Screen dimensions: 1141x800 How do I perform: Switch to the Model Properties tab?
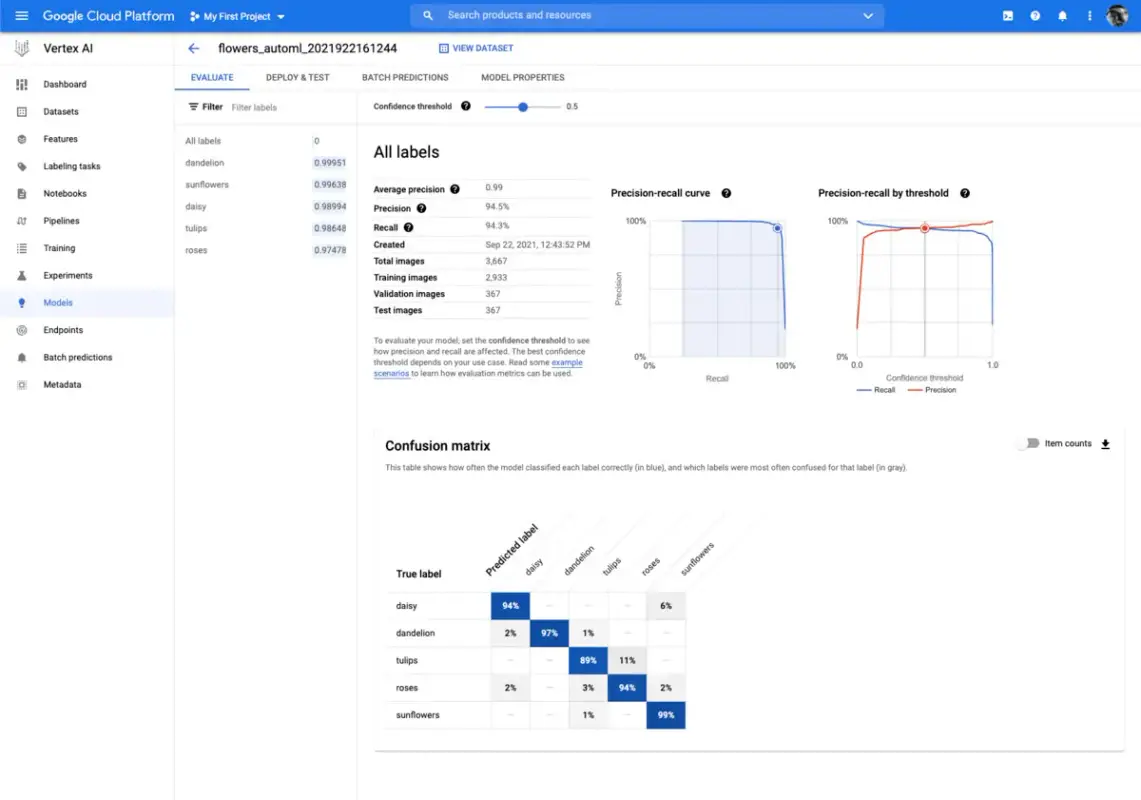click(522, 77)
